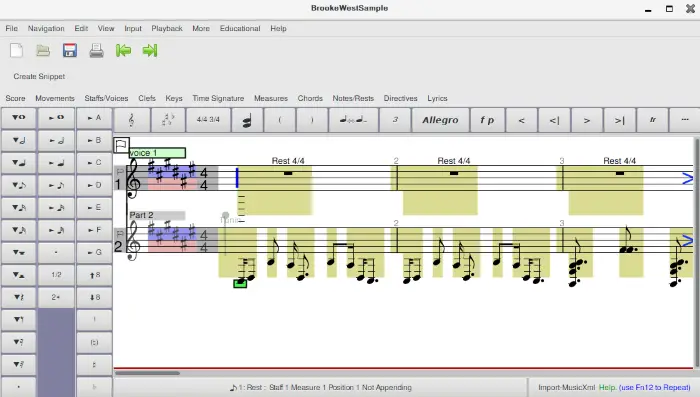Click the treble clef palette button
This screenshot has height=397, width=700.
pyautogui.click(x=132, y=120)
